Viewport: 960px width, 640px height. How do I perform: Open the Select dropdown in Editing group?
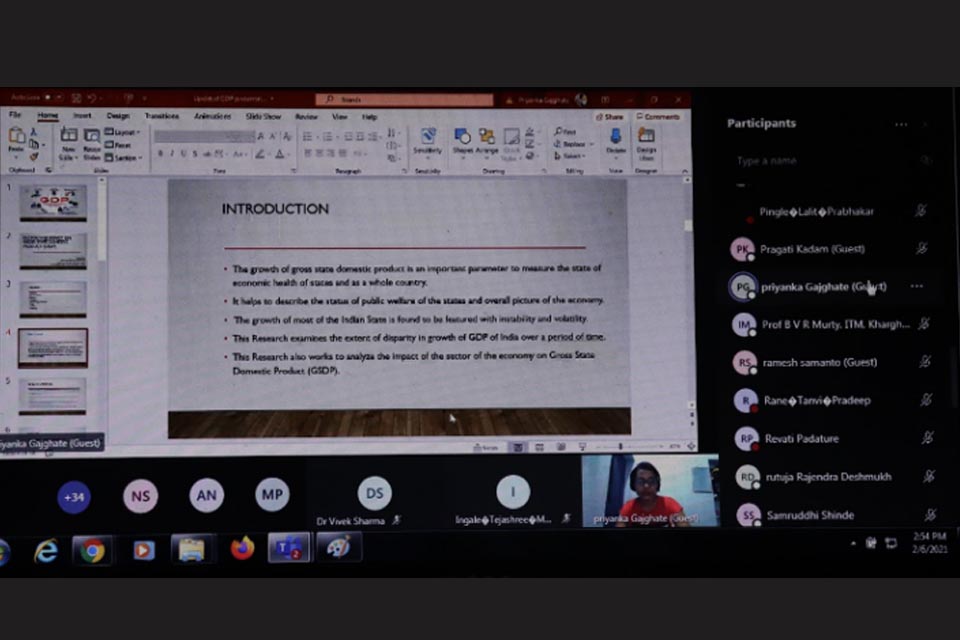(570, 156)
